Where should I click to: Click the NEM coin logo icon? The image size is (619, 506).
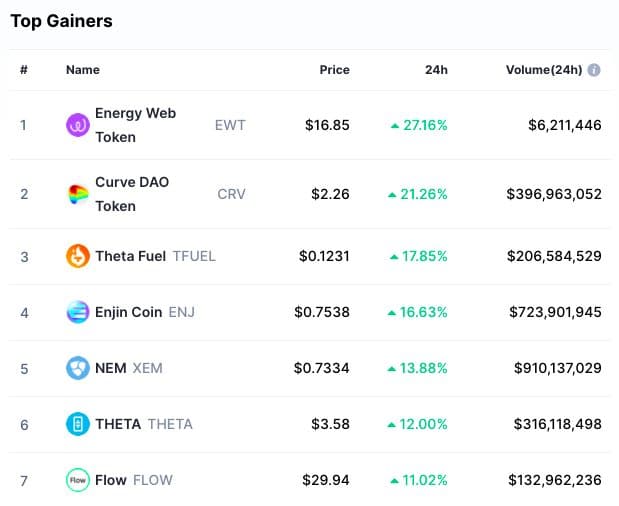click(77, 368)
